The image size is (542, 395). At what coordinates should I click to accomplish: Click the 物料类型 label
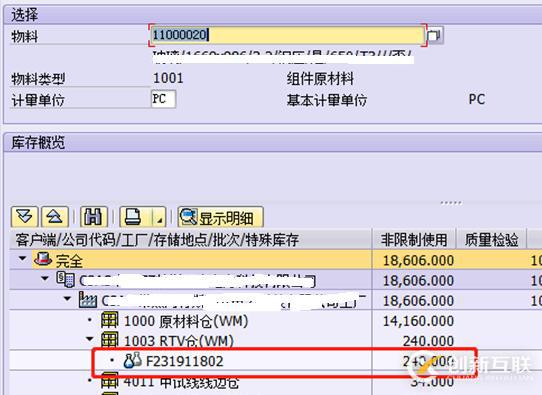(x=38, y=79)
